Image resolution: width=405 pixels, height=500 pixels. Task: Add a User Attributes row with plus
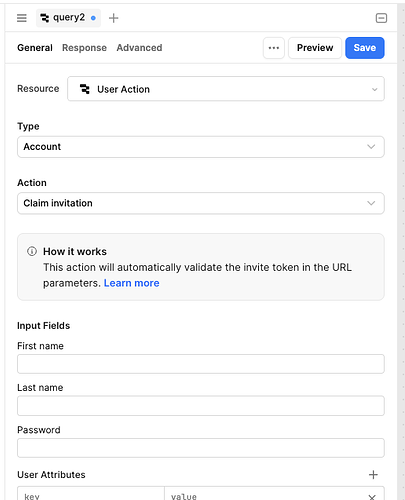(373, 475)
